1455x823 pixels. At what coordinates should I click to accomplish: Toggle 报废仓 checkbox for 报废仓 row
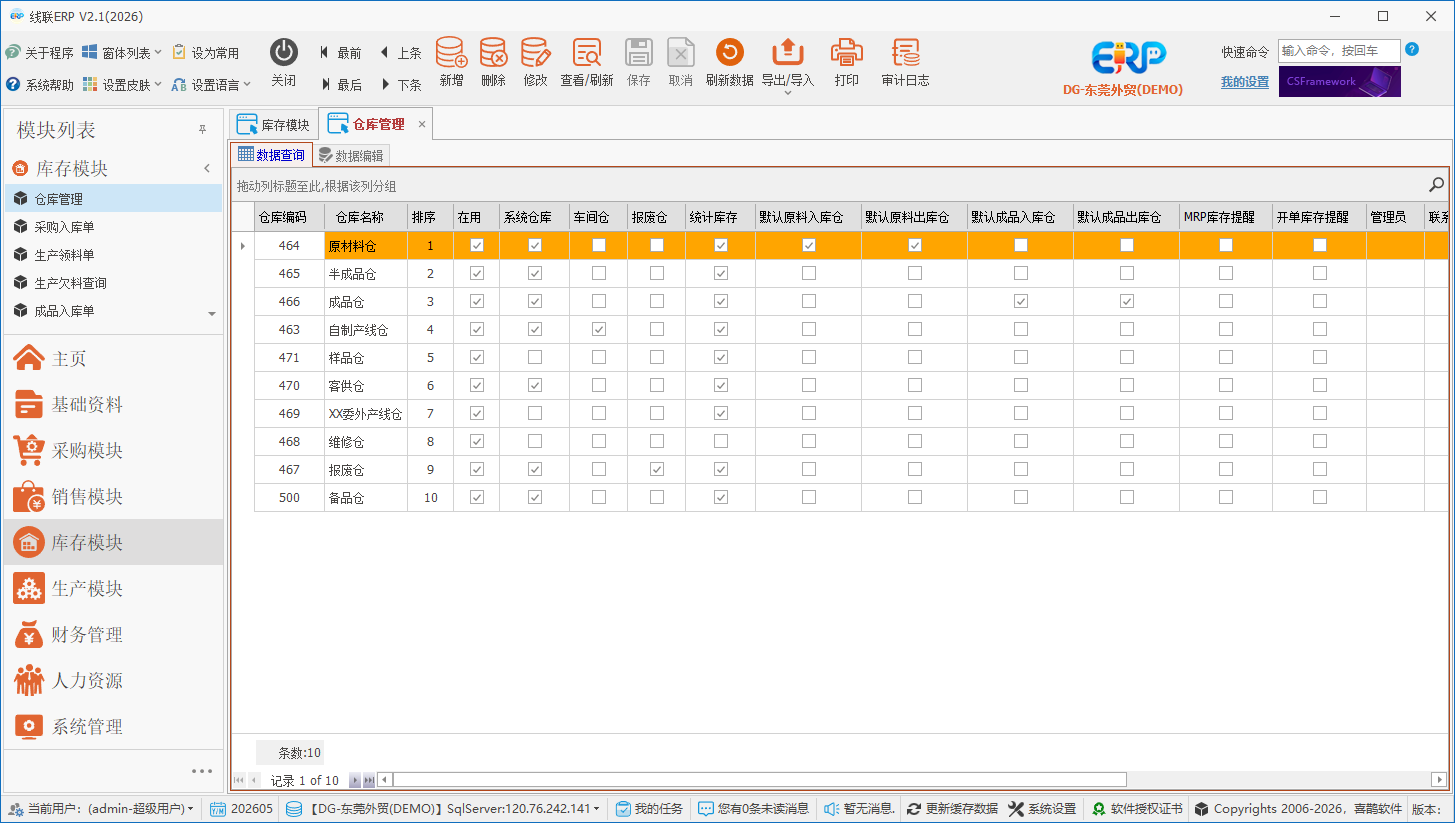click(x=657, y=469)
